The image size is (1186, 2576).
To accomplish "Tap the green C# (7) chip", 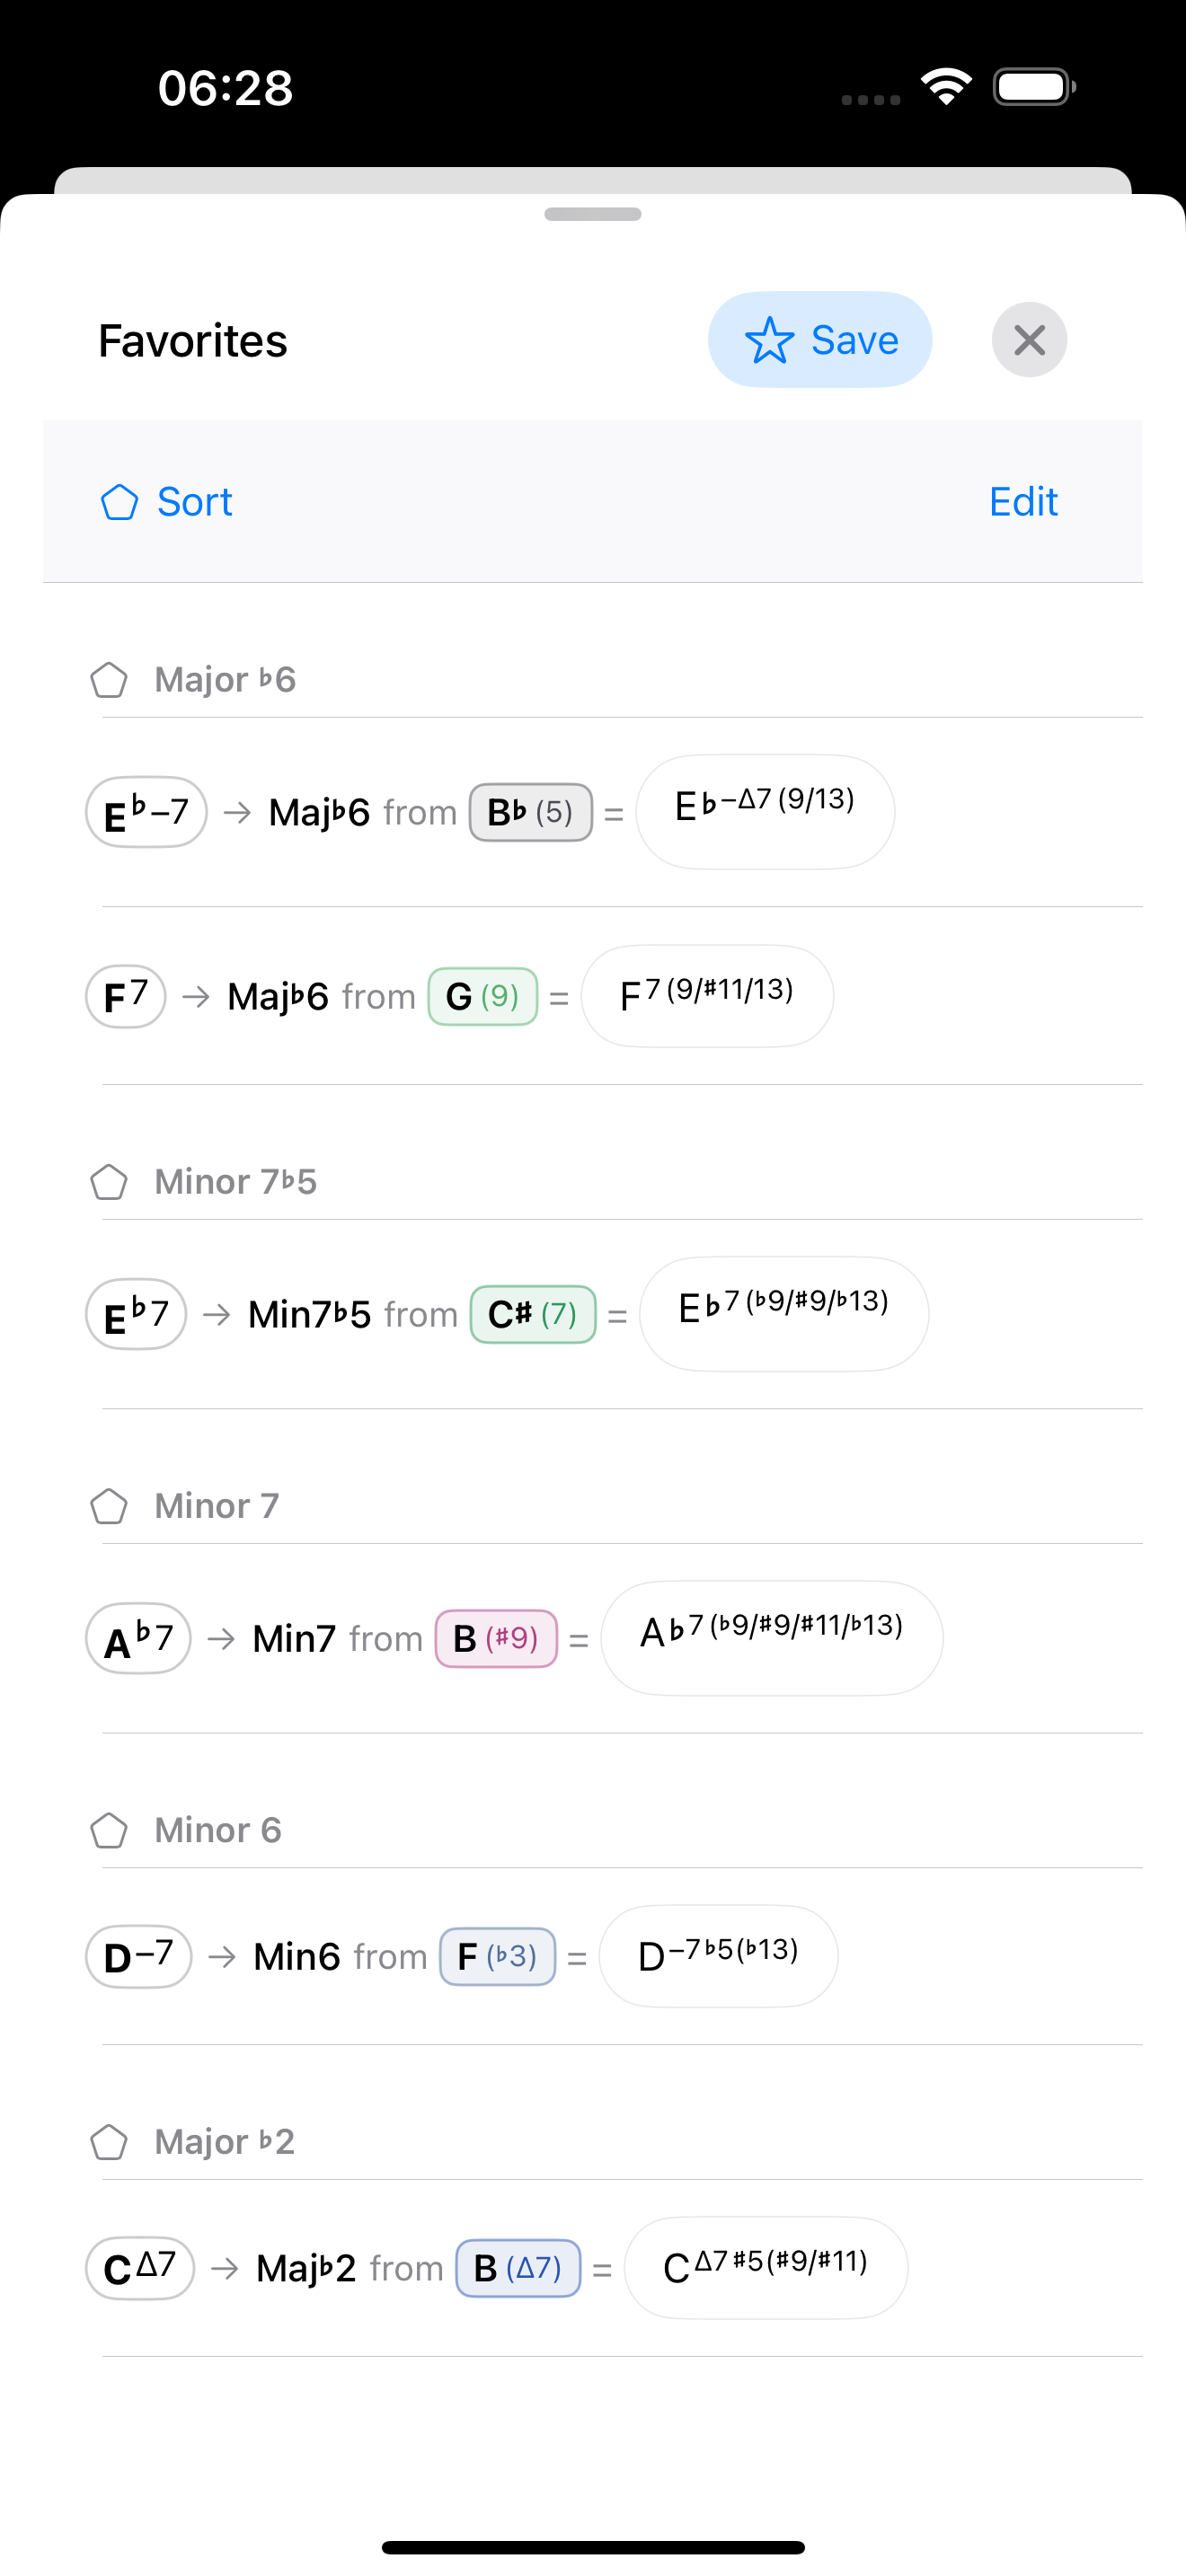I will pyautogui.click(x=533, y=1314).
